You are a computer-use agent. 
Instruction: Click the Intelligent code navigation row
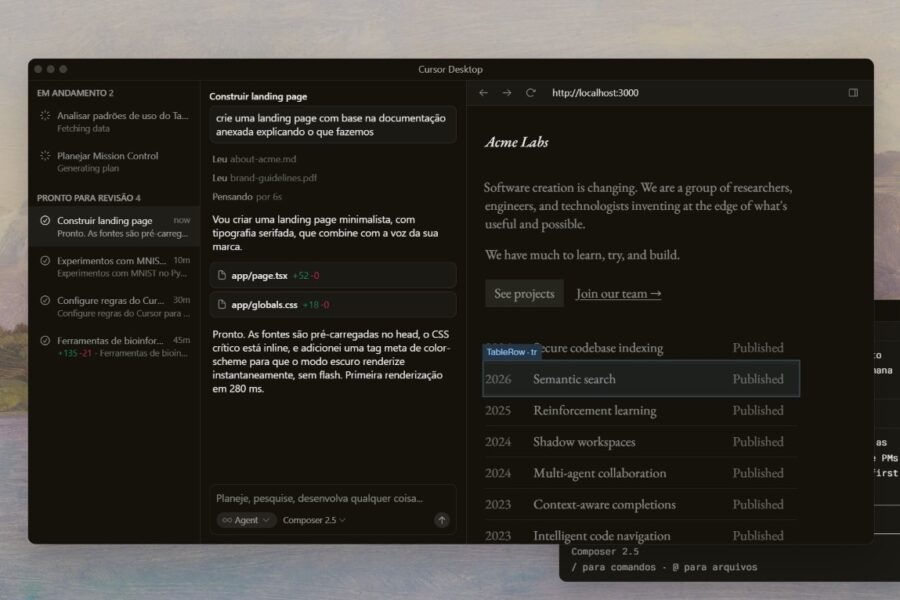[x=641, y=535]
